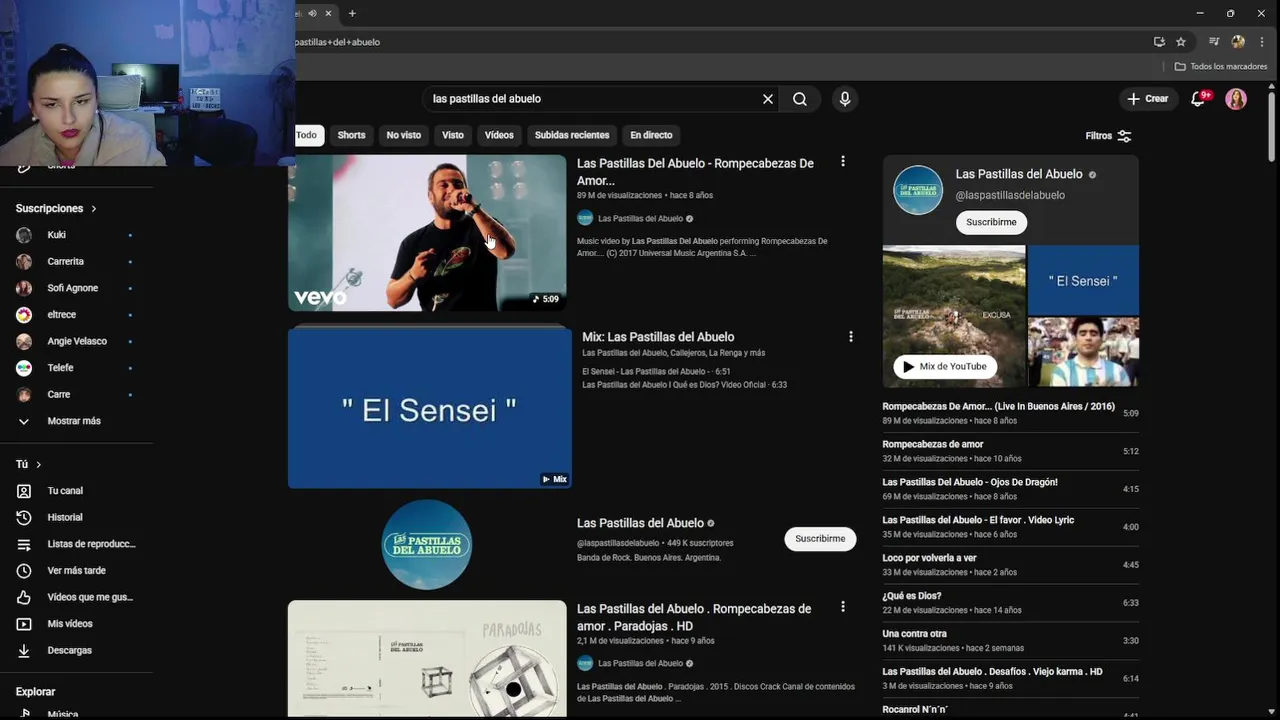Open ¿Qué es Dios? in side list

click(912, 596)
